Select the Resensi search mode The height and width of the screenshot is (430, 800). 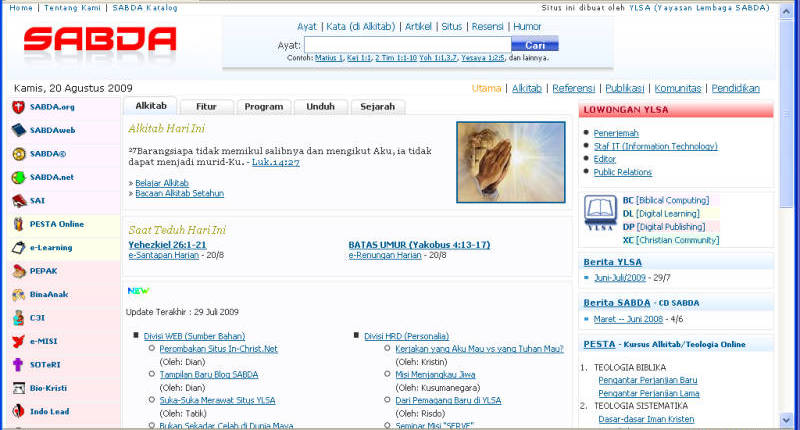click(487, 27)
